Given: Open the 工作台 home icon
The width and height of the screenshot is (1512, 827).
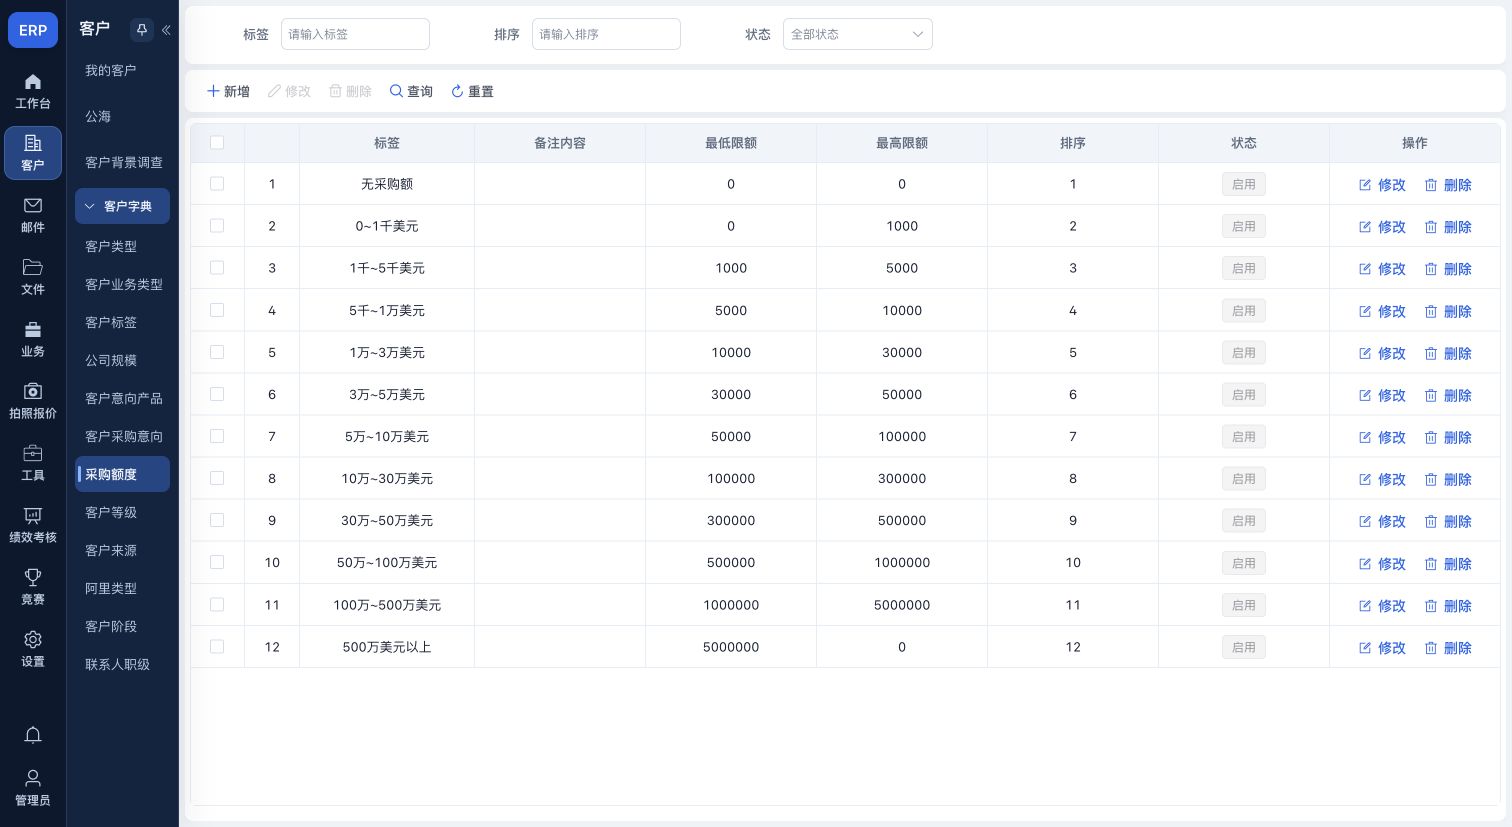Looking at the screenshot, I should tap(33, 82).
